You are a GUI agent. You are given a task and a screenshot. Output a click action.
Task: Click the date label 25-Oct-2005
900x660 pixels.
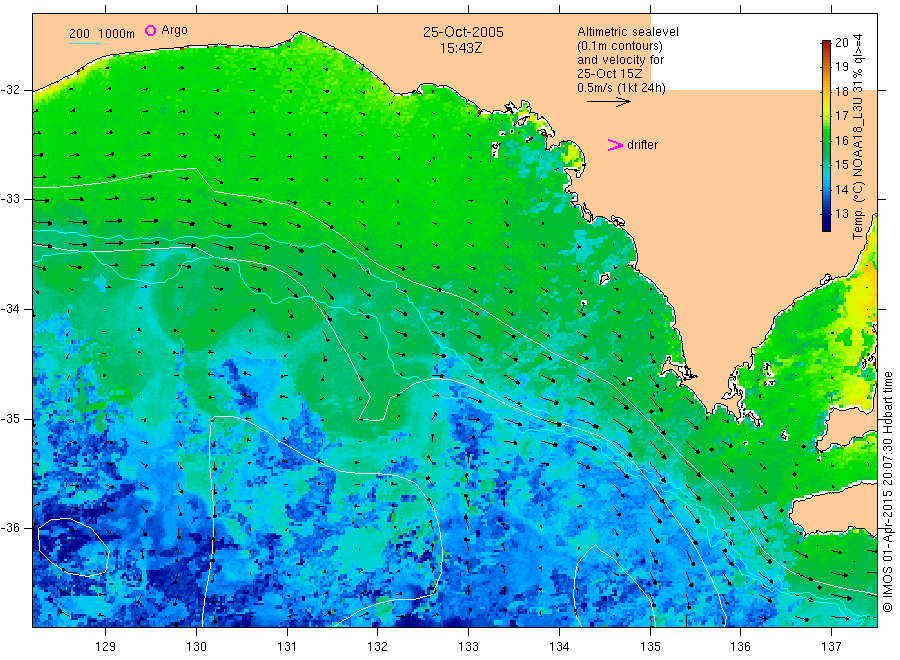(x=463, y=32)
